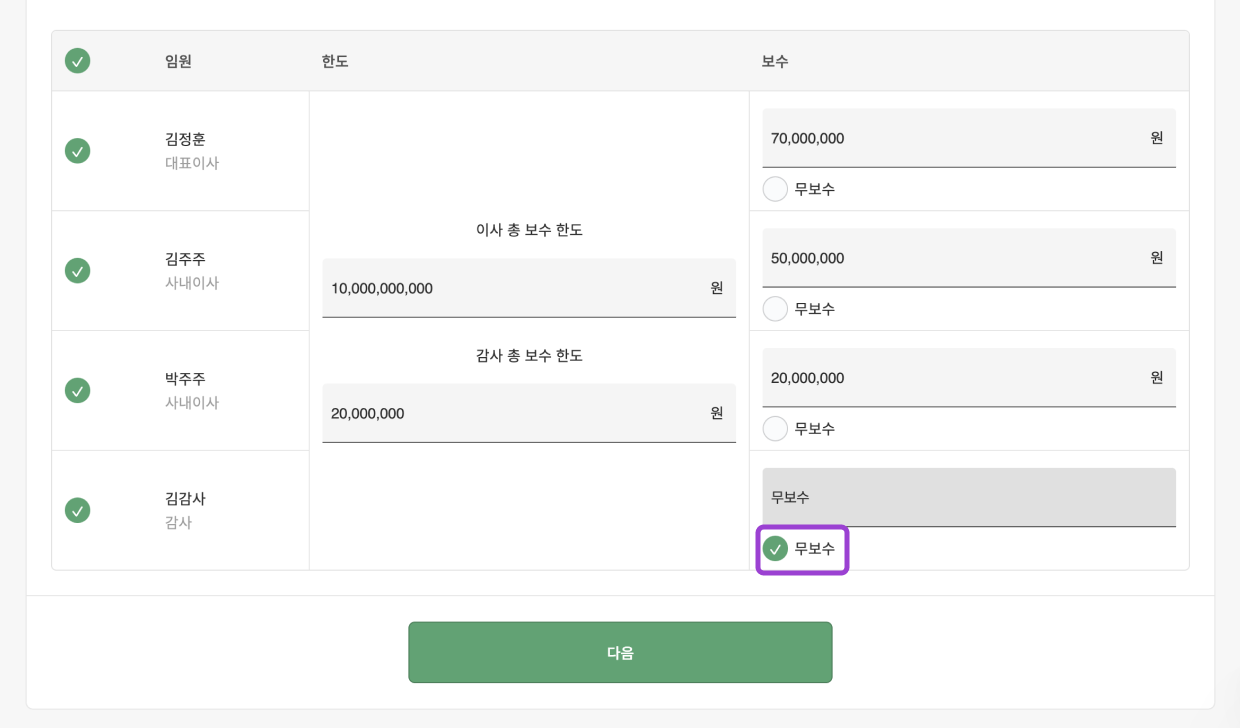Image resolution: width=1240 pixels, height=728 pixels.
Task: Click the green checkmark next to 김정훈
Action: 77,150
